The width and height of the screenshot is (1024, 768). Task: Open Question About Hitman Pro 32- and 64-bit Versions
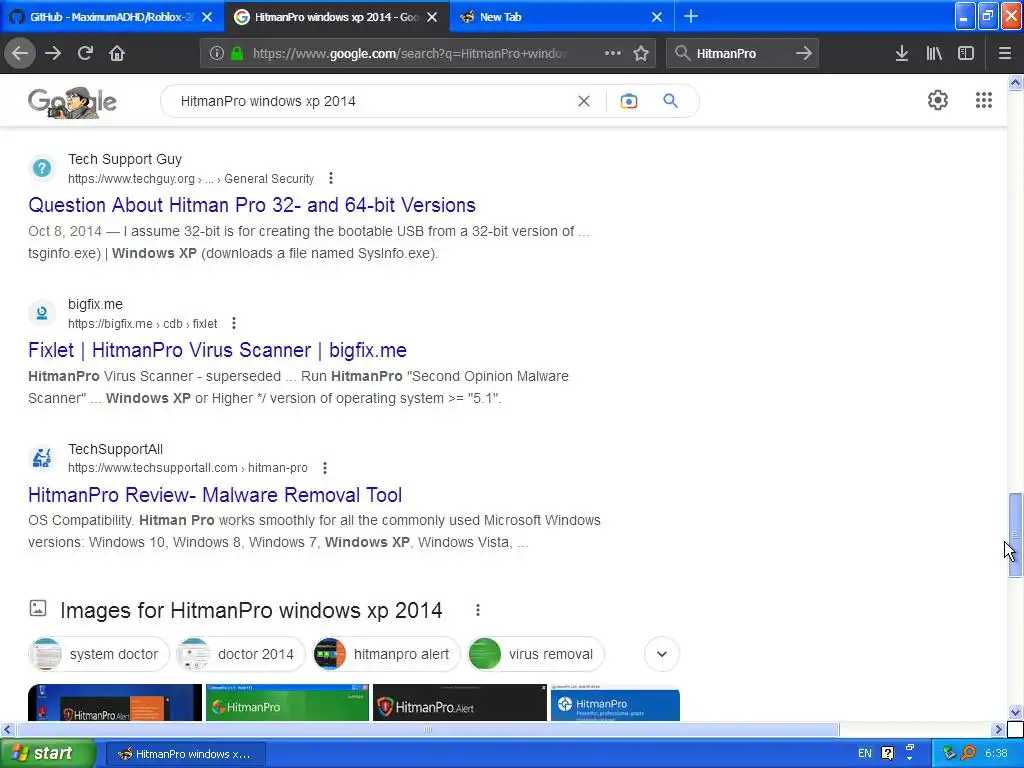[251, 205]
